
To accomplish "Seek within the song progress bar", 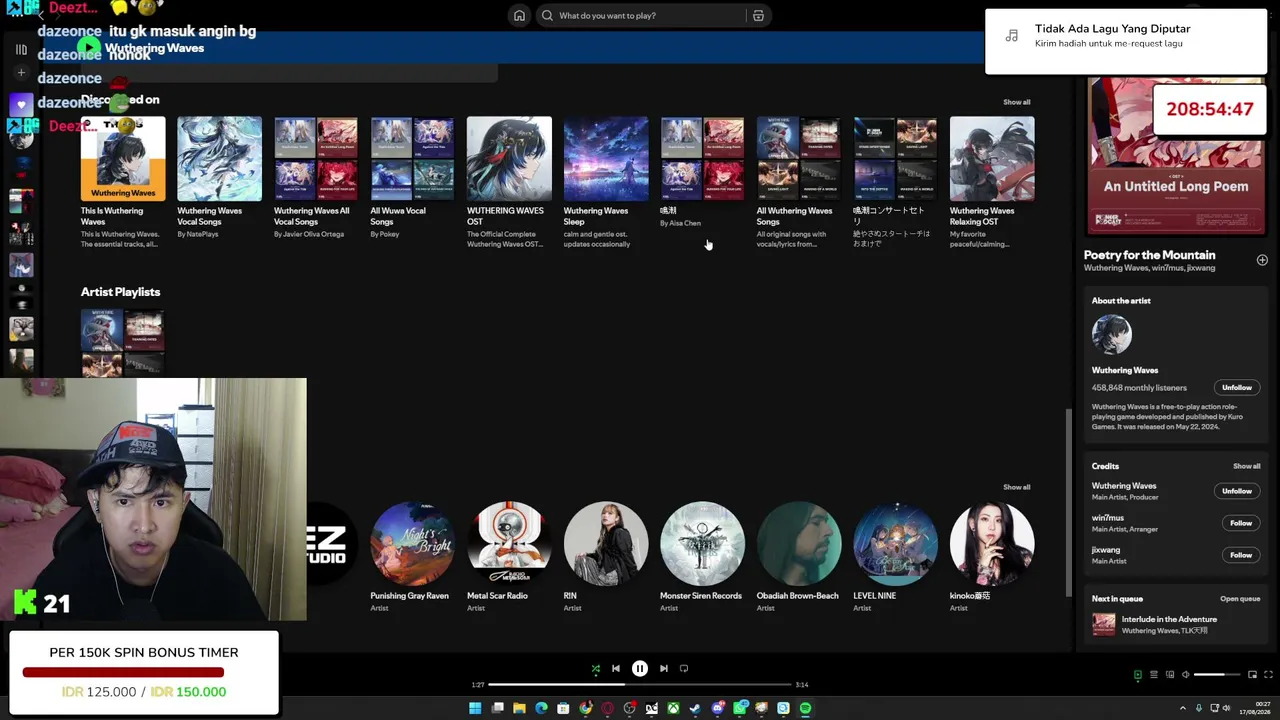I will pos(640,685).
